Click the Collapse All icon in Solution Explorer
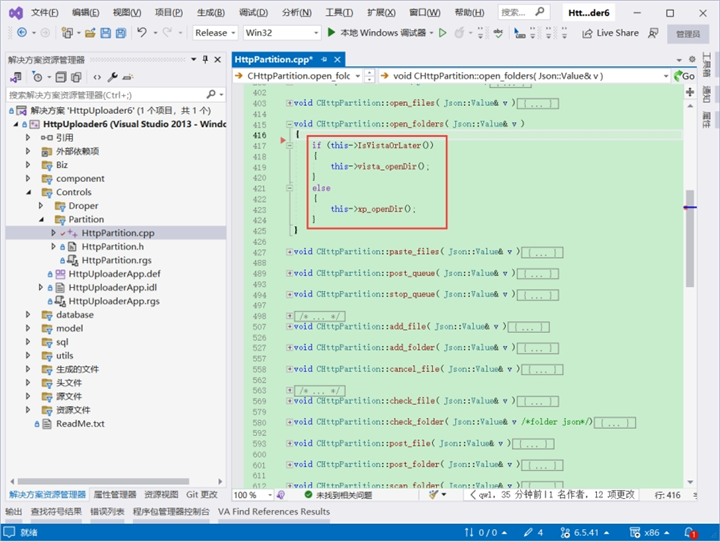Screen dimensions: 720x542 [61, 77]
